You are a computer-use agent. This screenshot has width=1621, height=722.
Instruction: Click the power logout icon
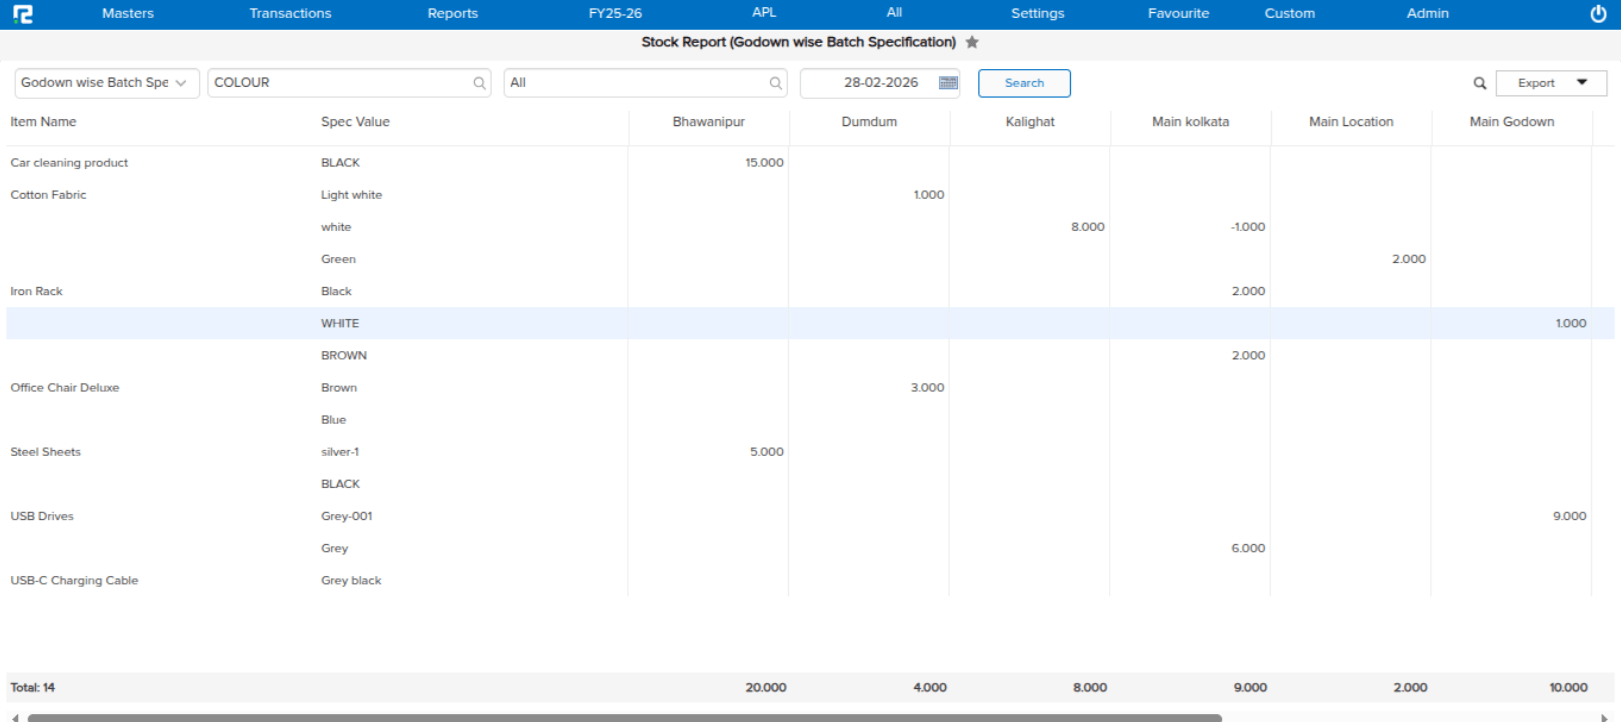coord(1598,14)
